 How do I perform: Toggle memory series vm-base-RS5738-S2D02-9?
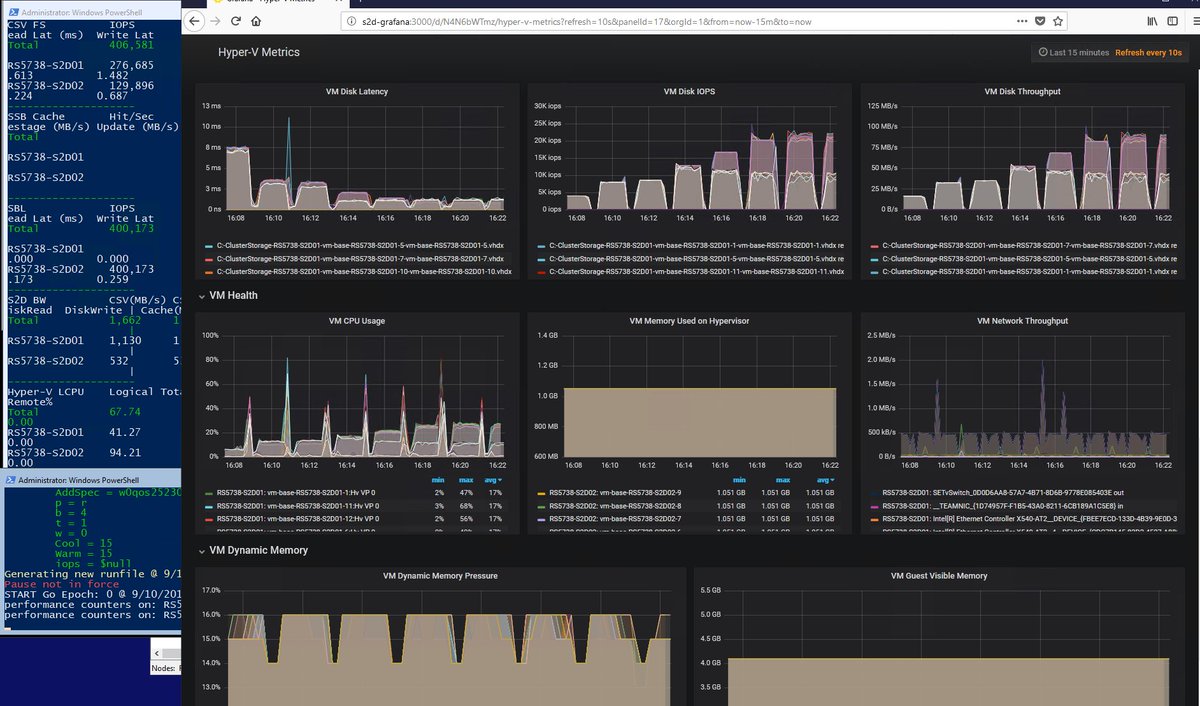615,493
